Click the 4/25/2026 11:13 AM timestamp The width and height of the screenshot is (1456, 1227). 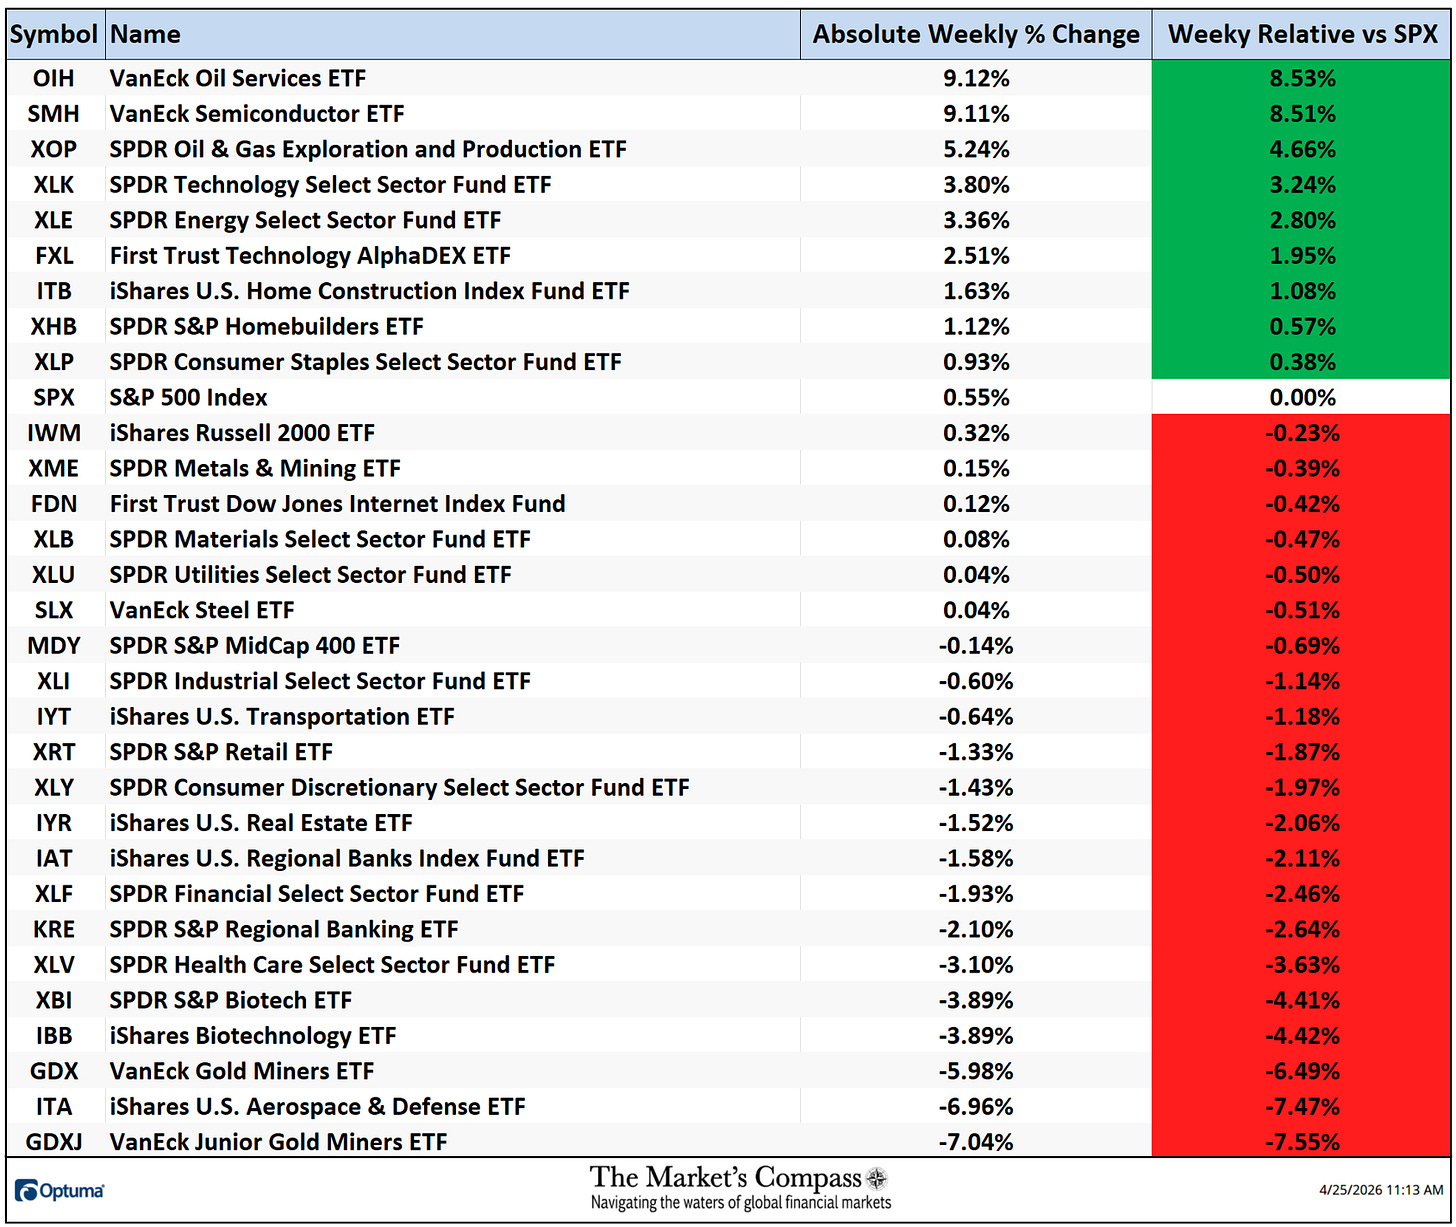(x=1381, y=1190)
